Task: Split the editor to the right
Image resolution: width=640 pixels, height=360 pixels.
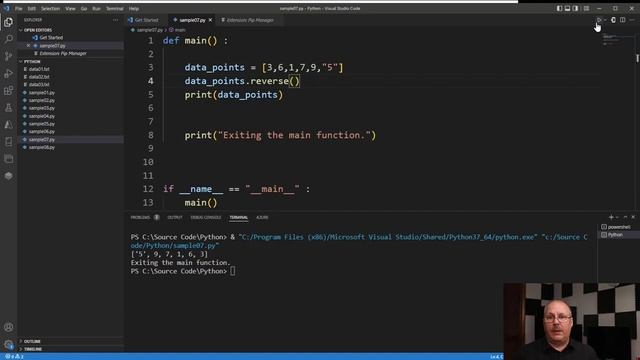Action: (622, 20)
